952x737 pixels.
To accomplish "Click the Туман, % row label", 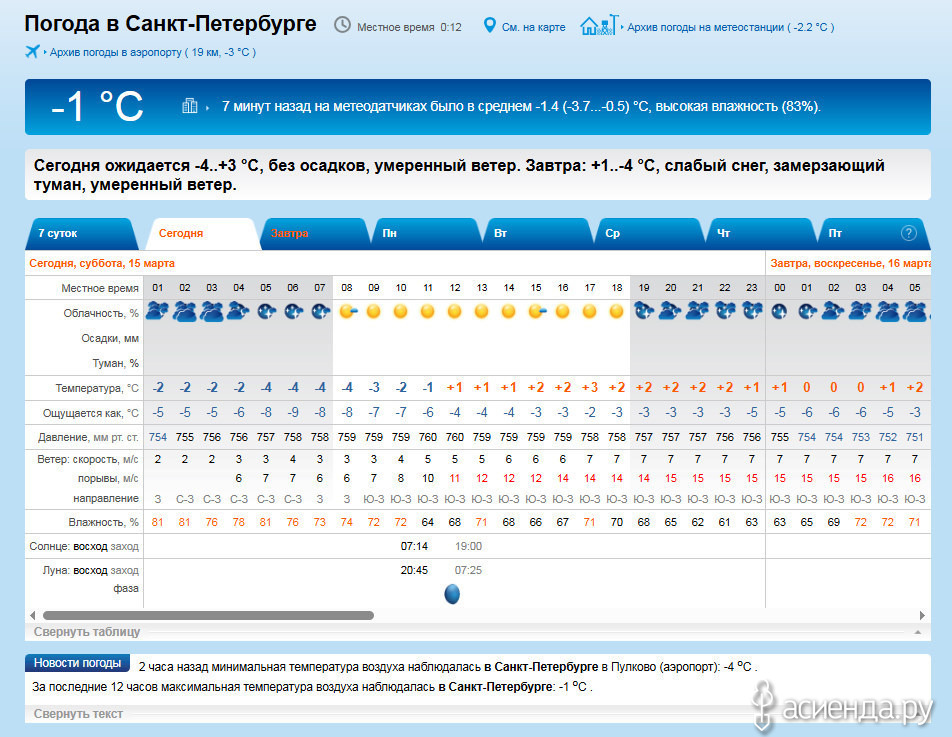I will pyautogui.click(x=115, y=363).
